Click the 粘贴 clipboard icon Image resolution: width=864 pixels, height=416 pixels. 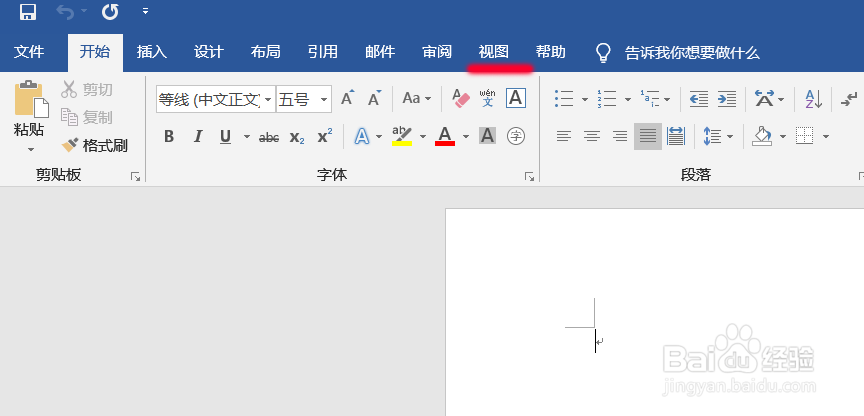pos(31,100)
